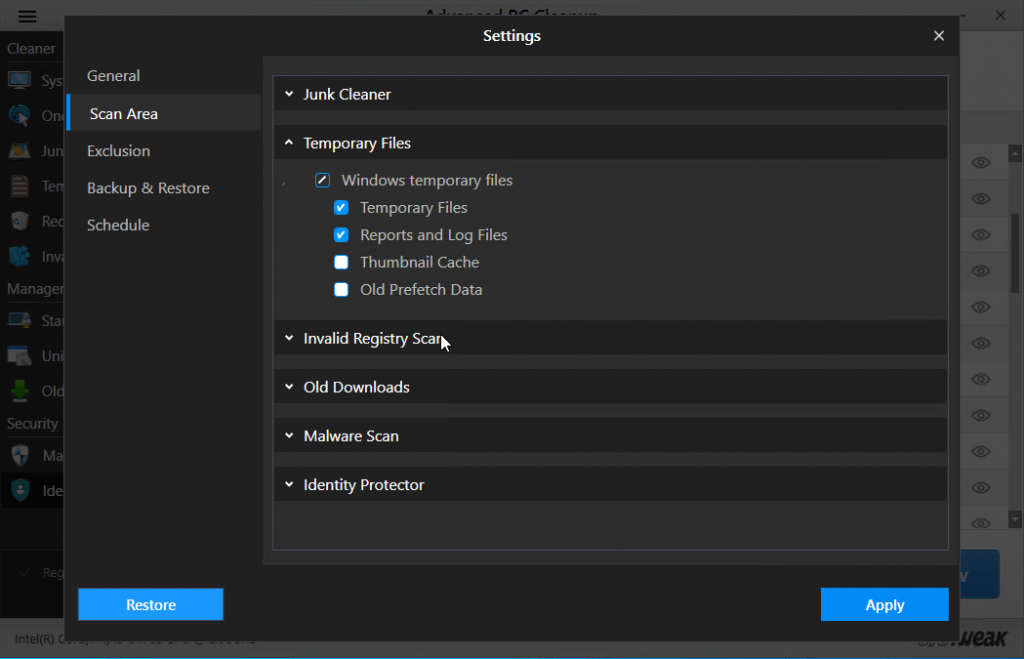Expand the Old Downloads section
The image size is (1024, 659).
click(610, 387)
